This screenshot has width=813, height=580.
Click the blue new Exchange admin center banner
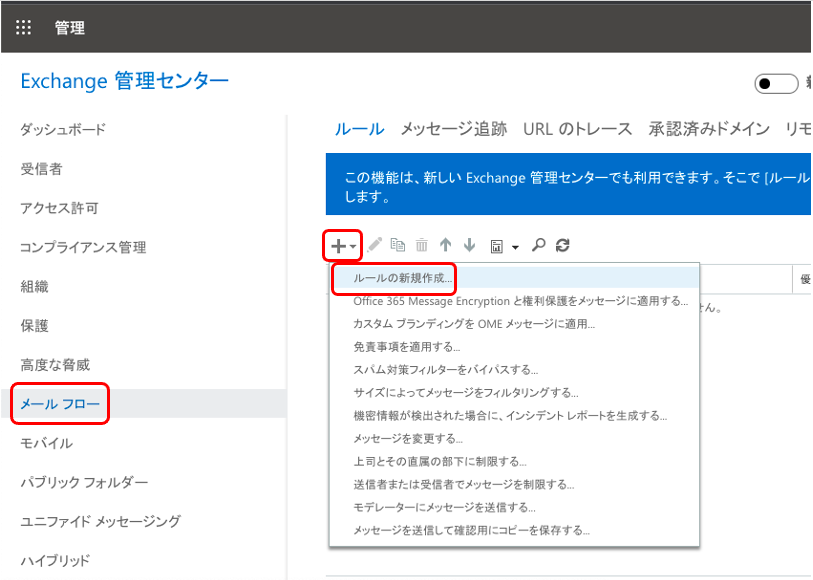(568, 184)
